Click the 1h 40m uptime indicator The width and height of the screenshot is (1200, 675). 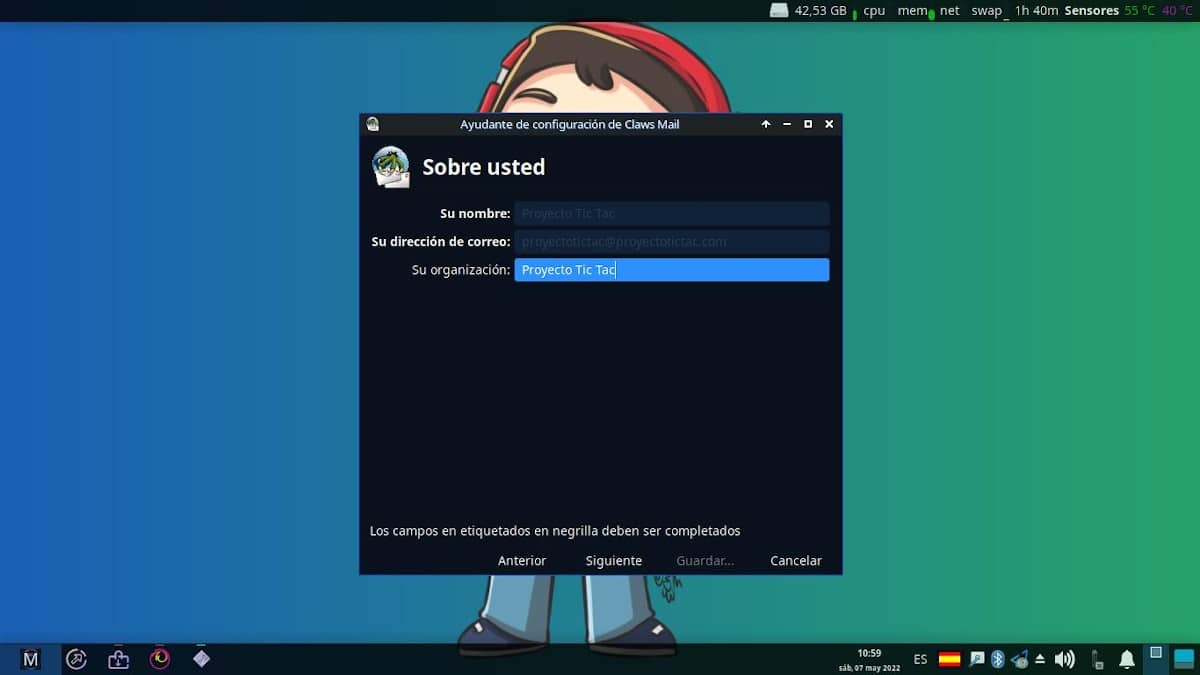pyautogui.click(x=1036, y=11)
